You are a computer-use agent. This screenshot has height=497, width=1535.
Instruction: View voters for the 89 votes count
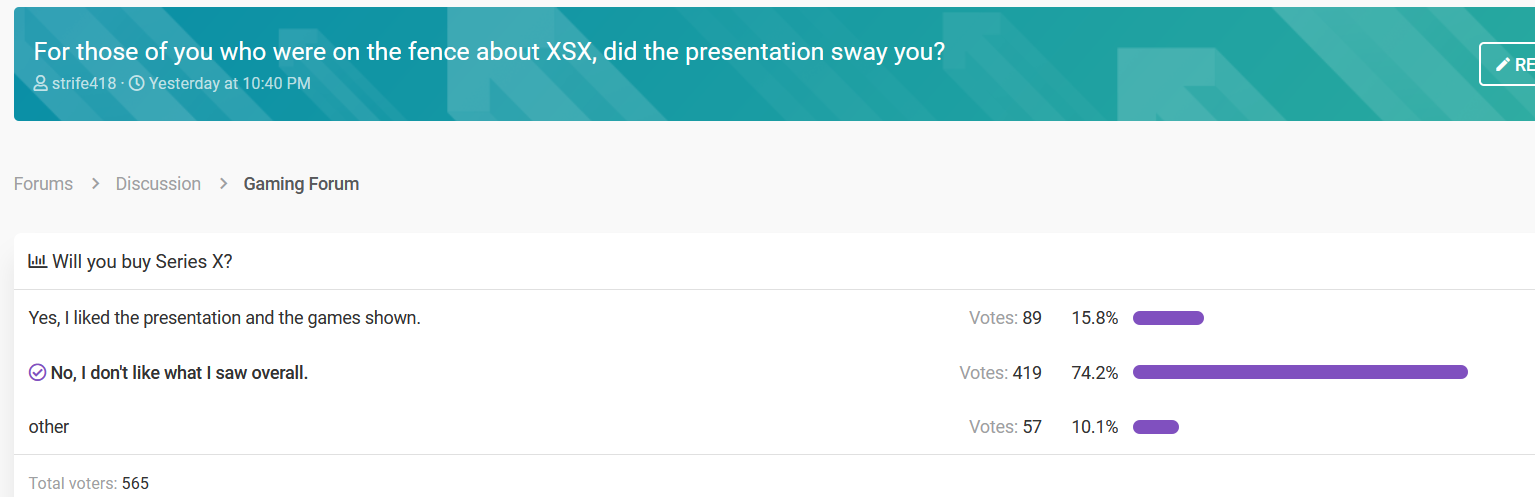(1005, 318)
